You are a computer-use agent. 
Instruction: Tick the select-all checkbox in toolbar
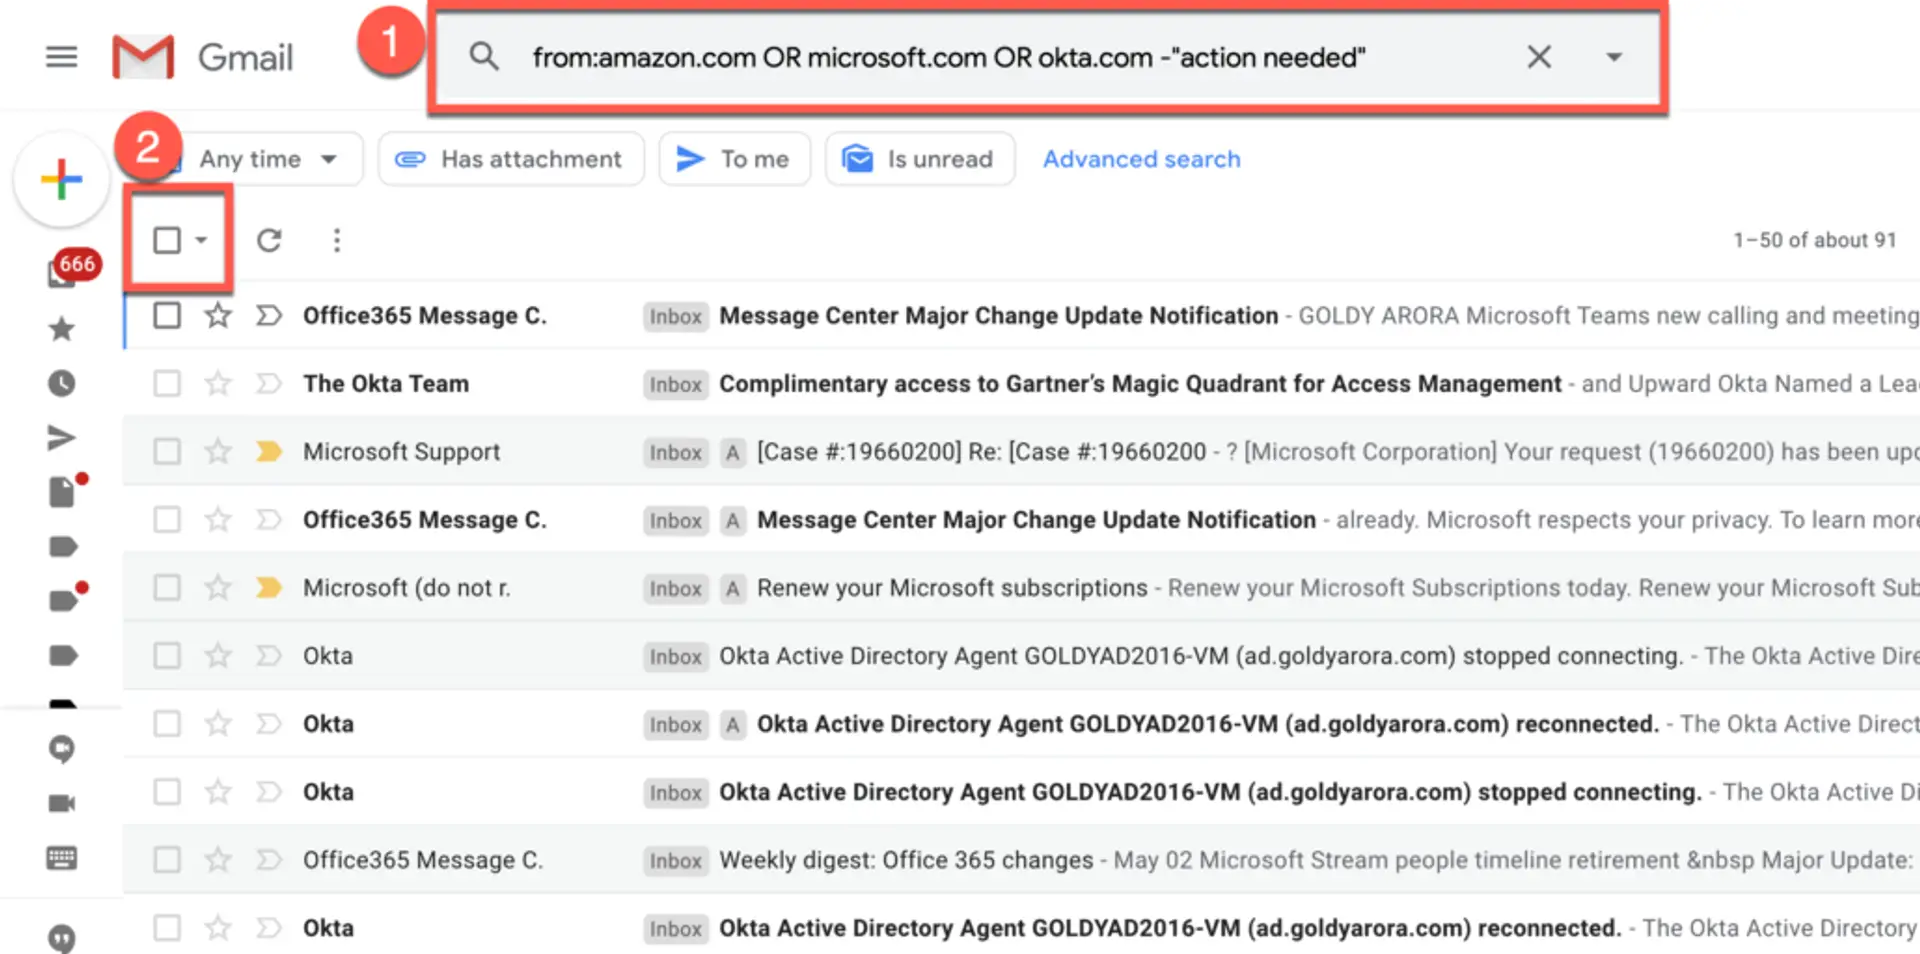point(167,240)
